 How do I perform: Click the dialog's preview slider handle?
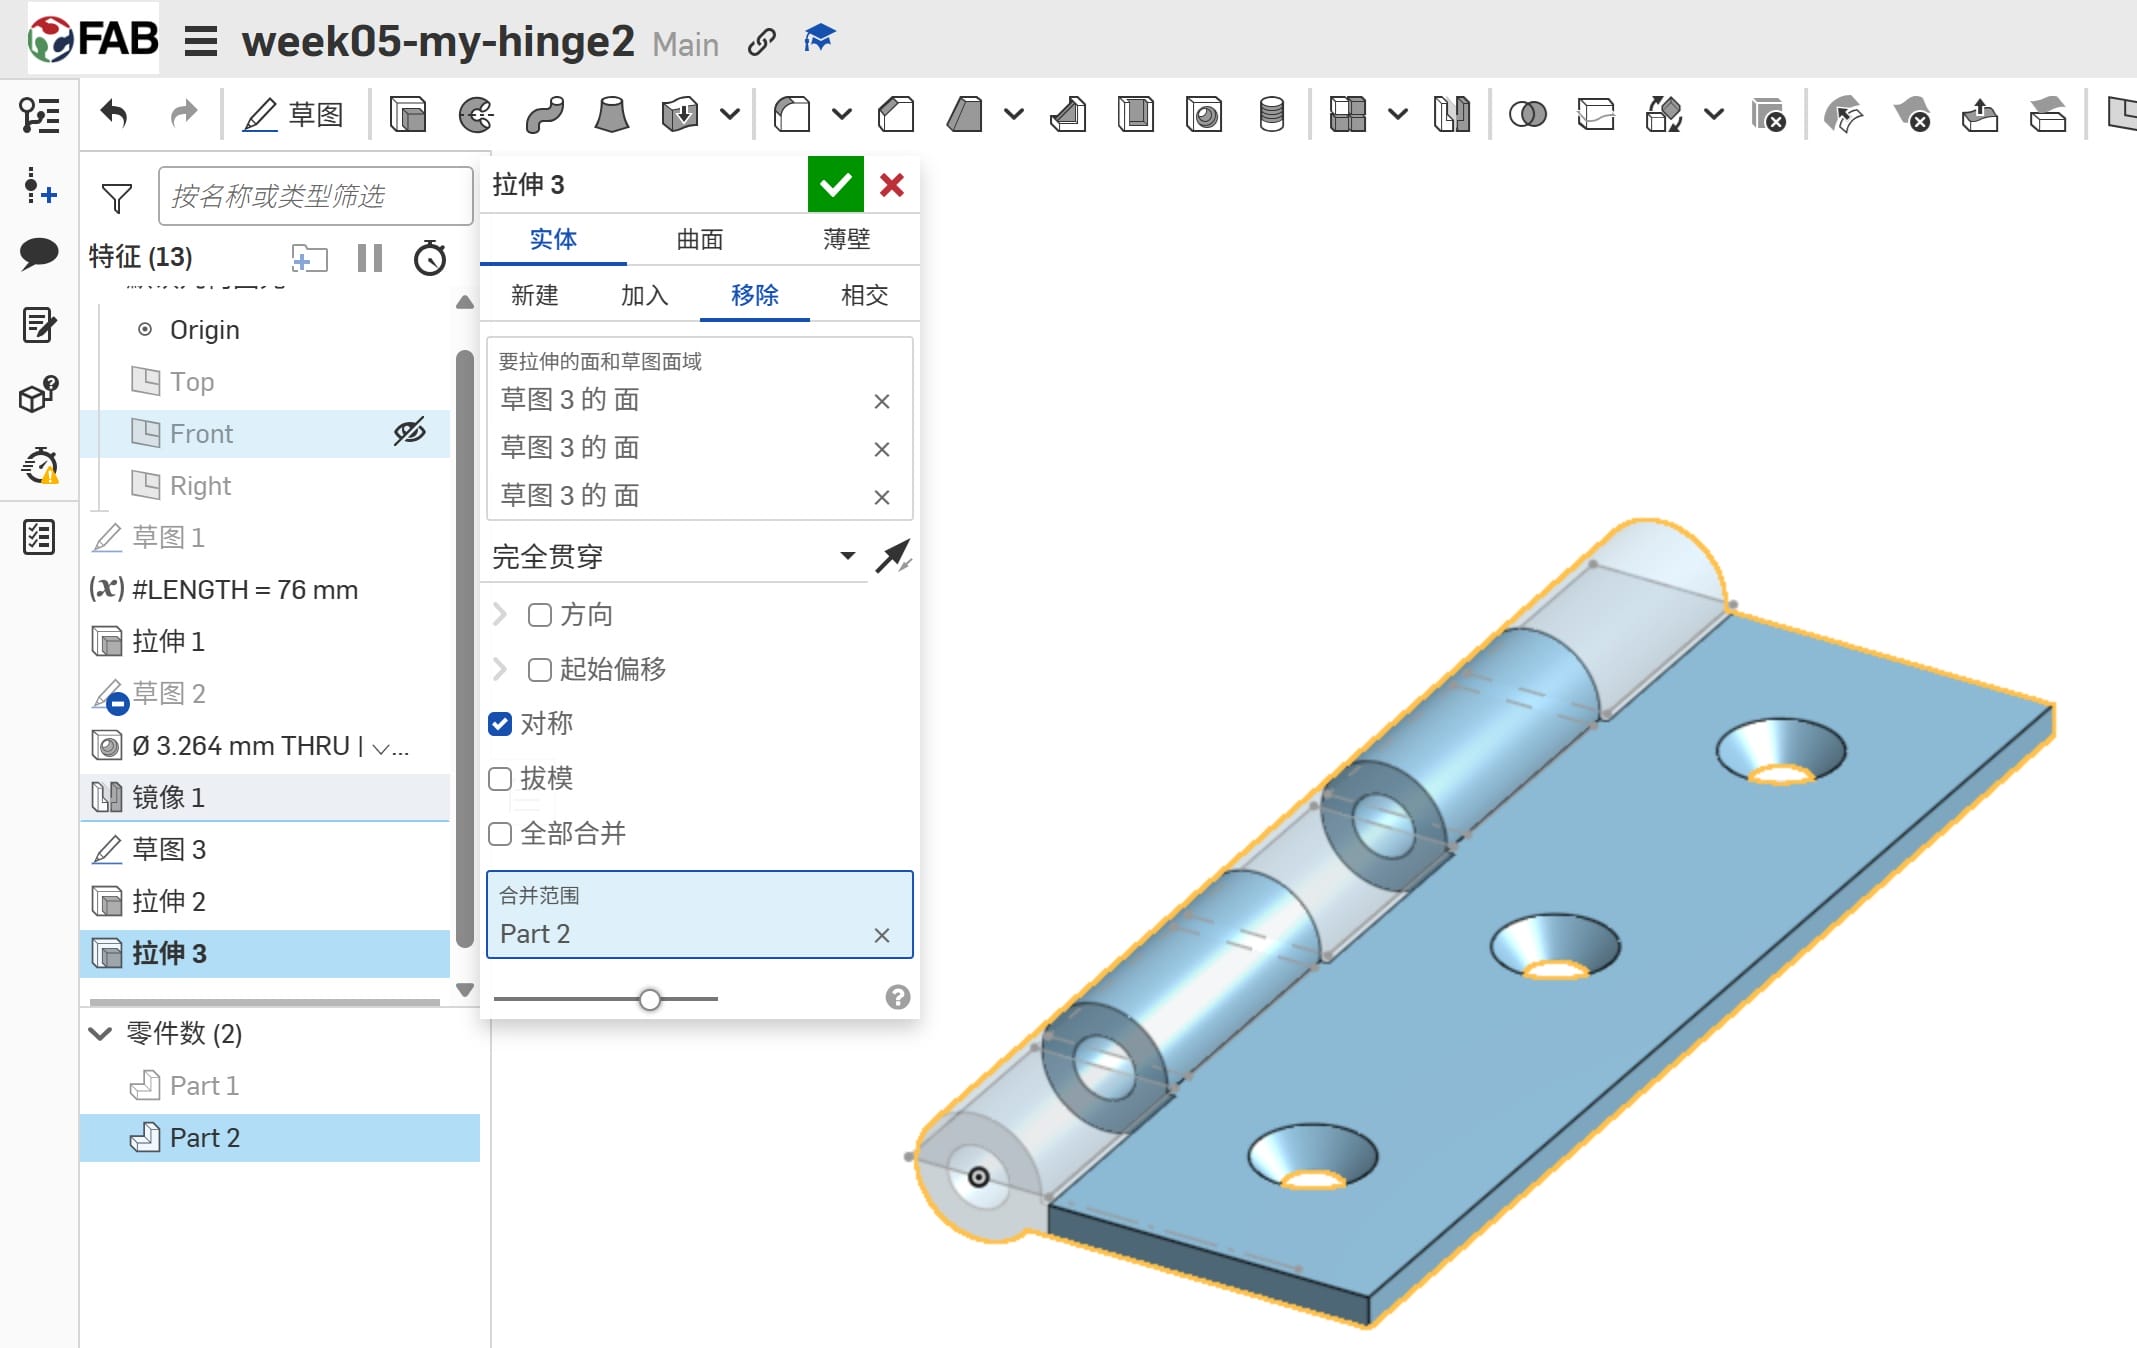[650, 999]
